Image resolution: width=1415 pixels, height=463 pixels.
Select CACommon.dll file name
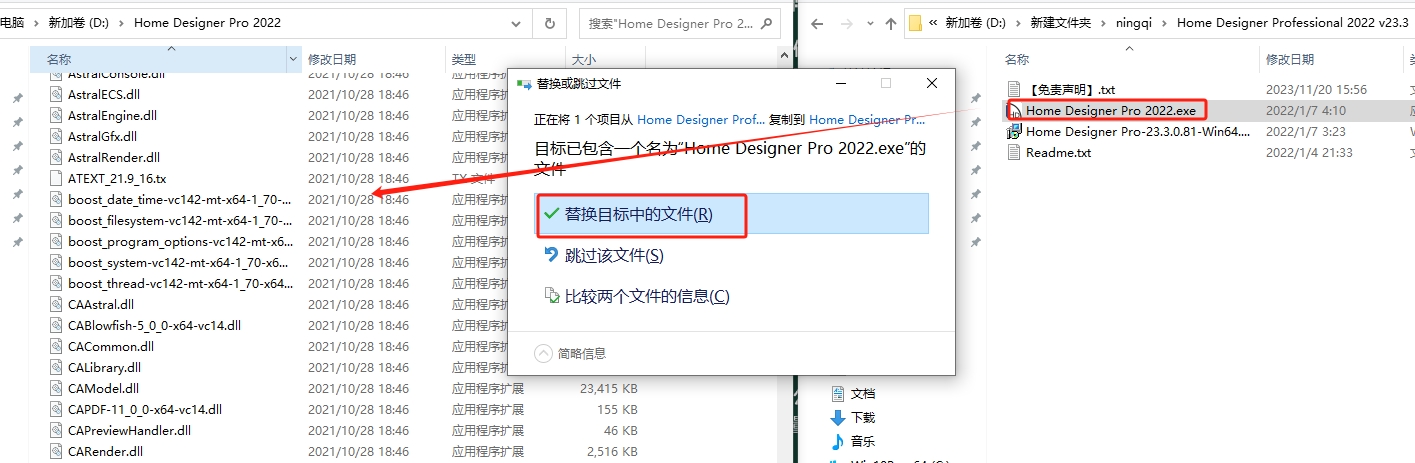[x=111, y=347]
